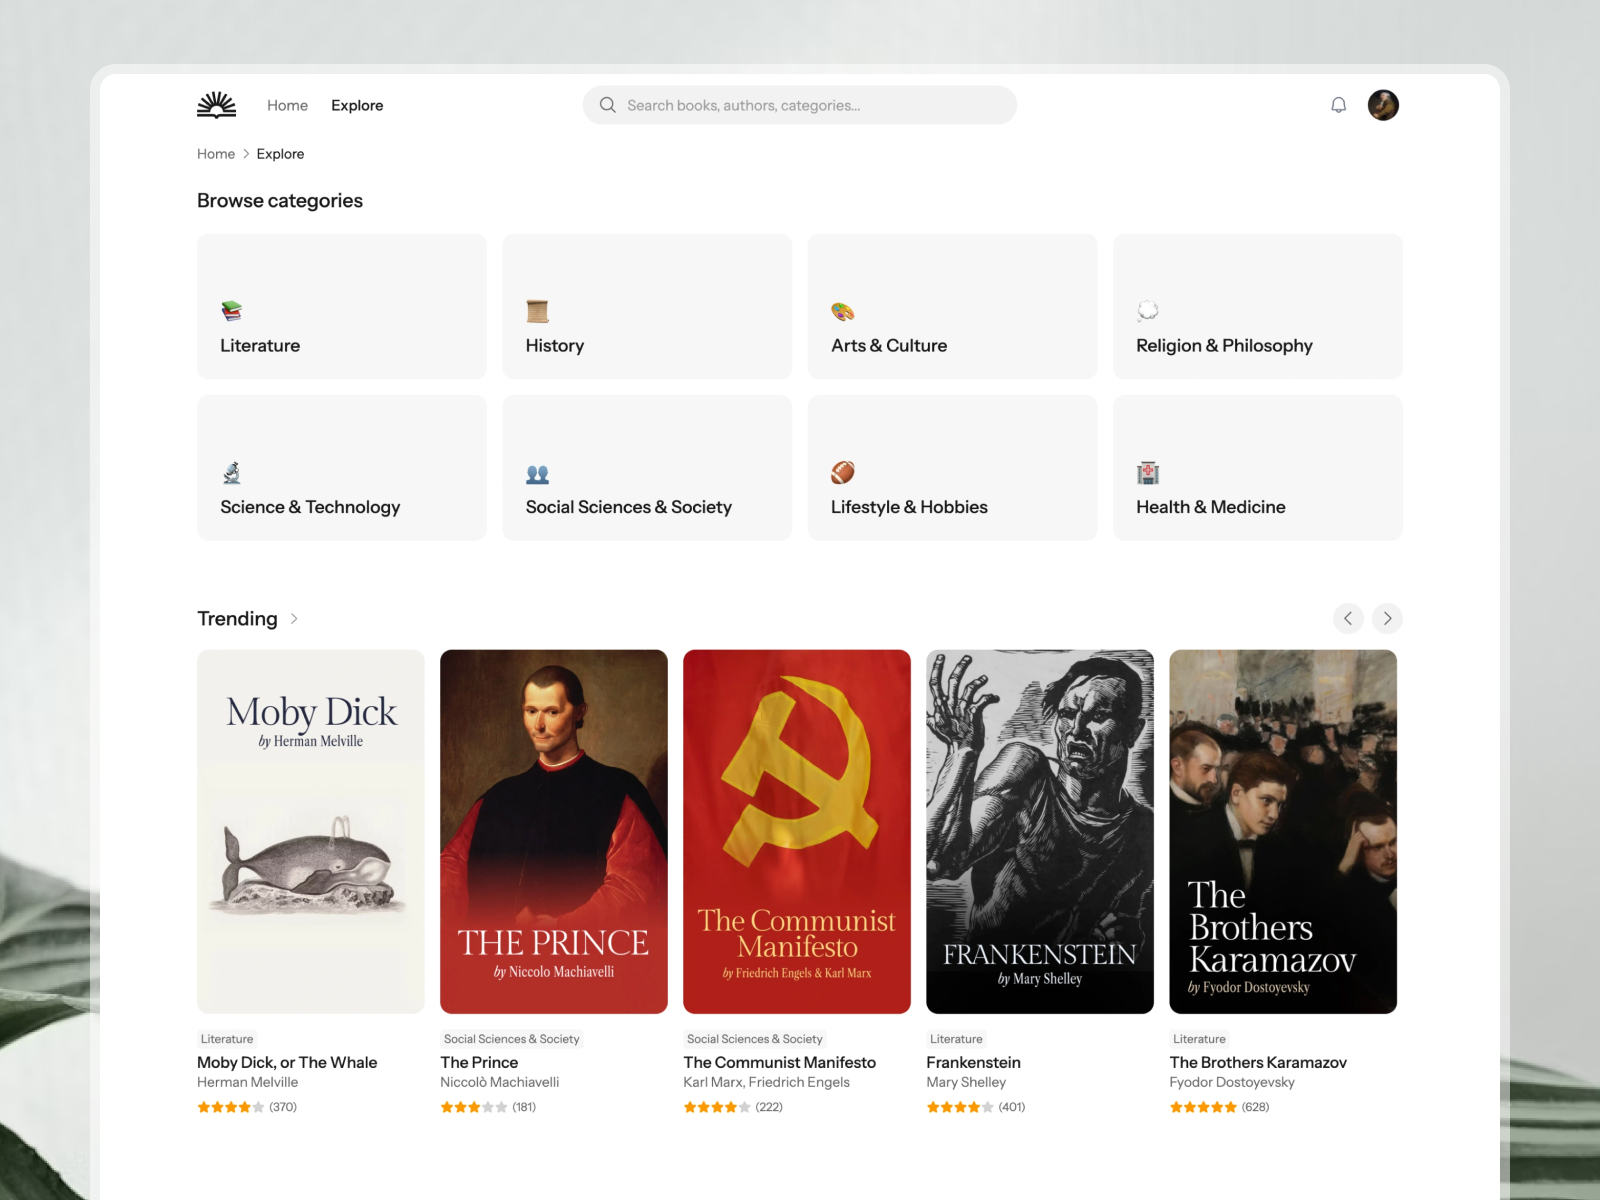Go to next trending books arrow
Image resolution: width=1600 pixels, height=1200 pixels.
(1387, 618)
